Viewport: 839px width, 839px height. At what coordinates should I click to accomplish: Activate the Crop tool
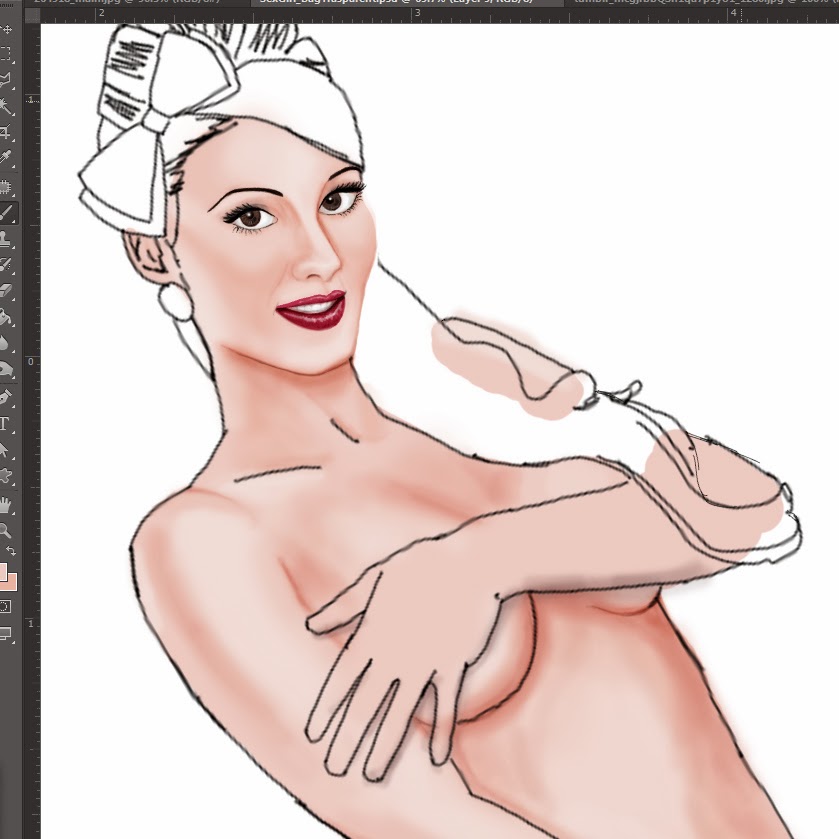[7, 133]
